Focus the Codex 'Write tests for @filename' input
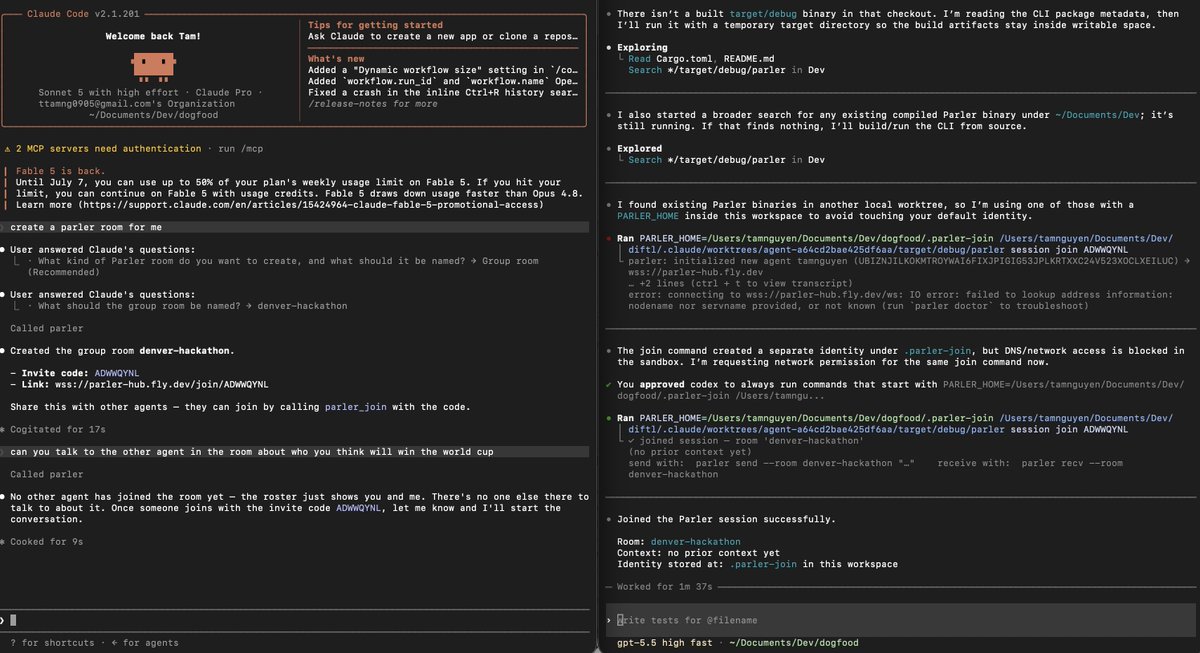This screenshot has width=1200, height=653. click(900, 620)
